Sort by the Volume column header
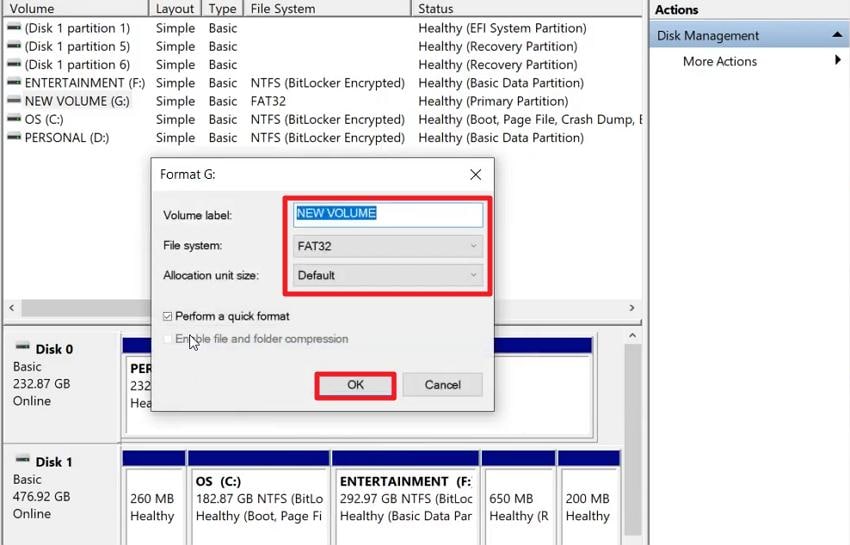 click(76, 9)
